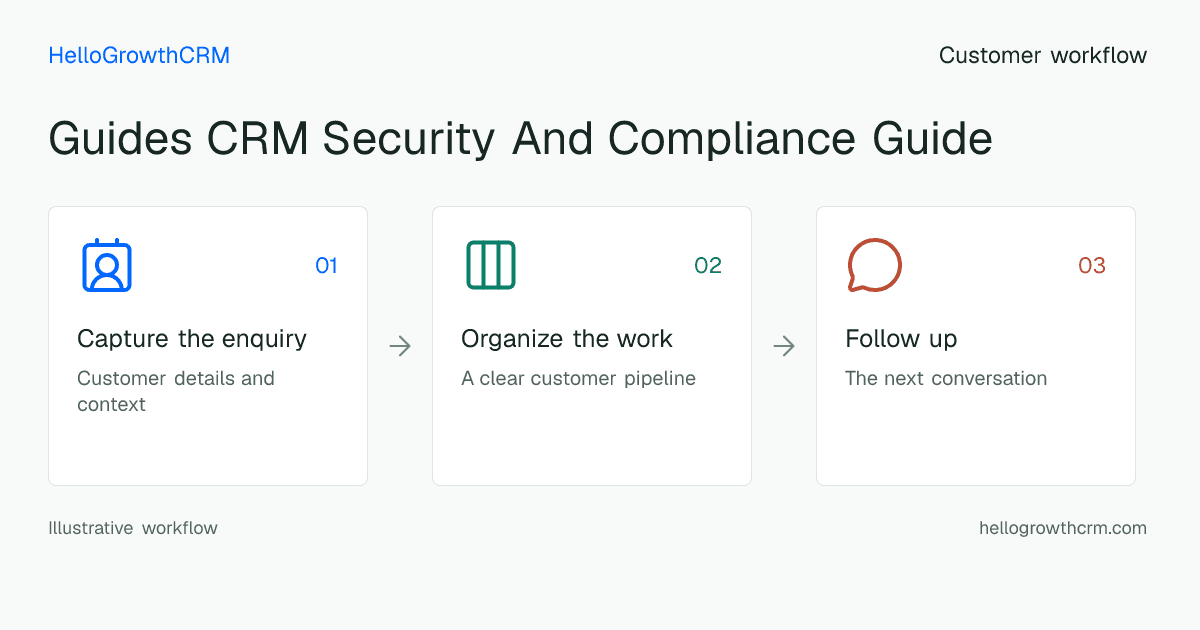Click the arrow after Capture the enquiry card
Image resolution: width=1200 pixels, height=630 pixels.
tap(400, 346)
